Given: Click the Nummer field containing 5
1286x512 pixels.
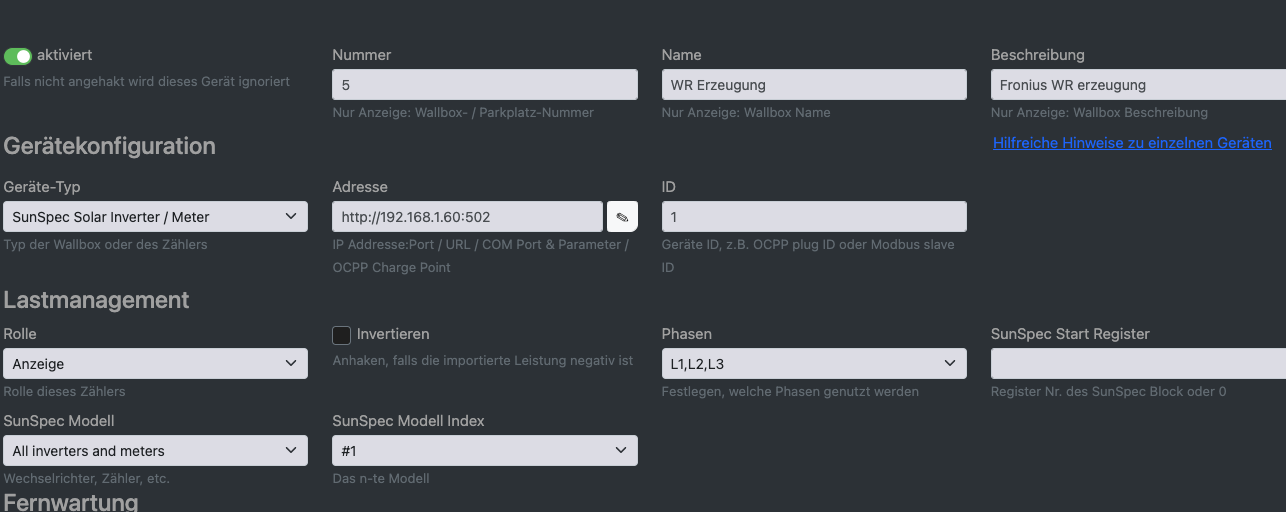Looking at the screenshot, I should (485, 85).
